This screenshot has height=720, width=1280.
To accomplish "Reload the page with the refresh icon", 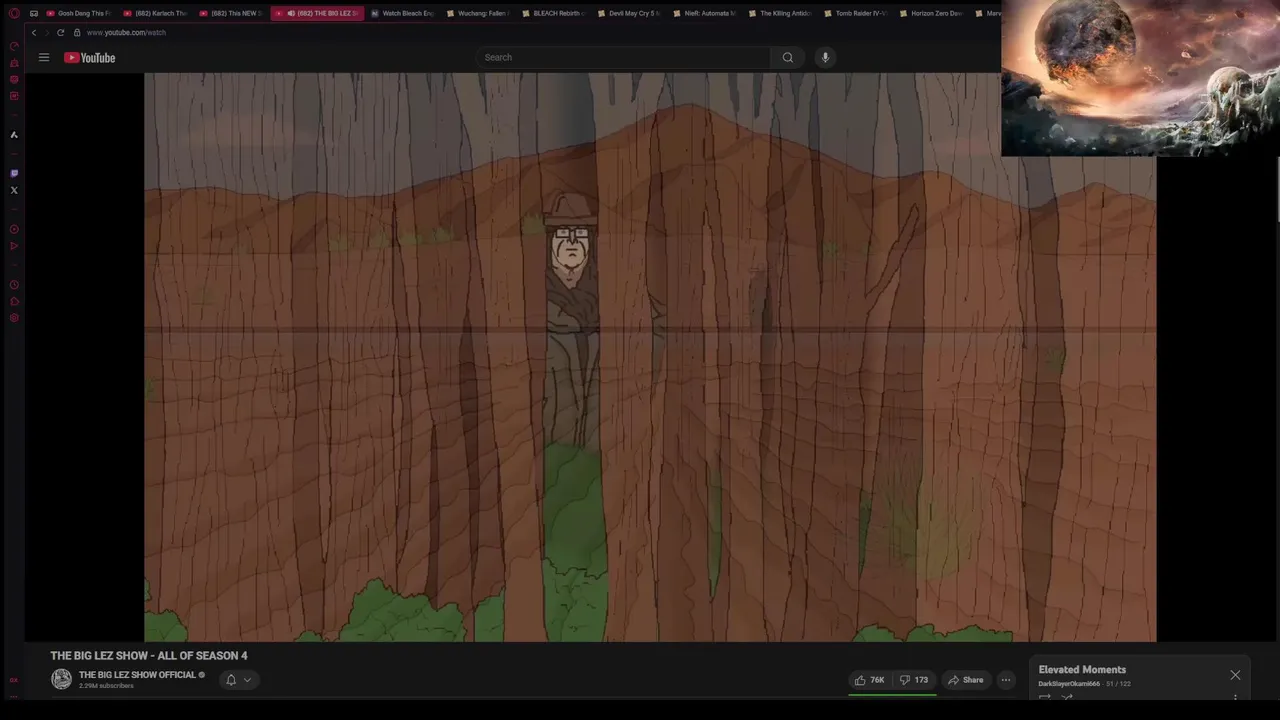I will (x=60, y=32).
